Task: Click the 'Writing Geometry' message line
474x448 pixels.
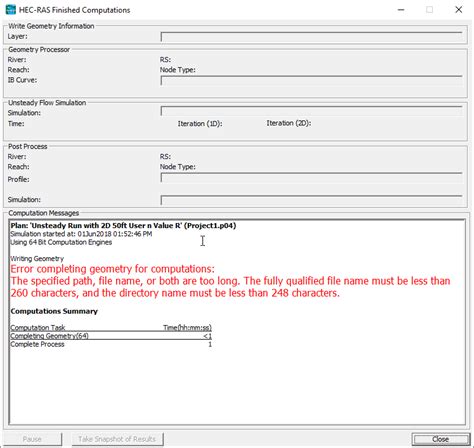Action: pyautogui.click(x=37, y=259)
